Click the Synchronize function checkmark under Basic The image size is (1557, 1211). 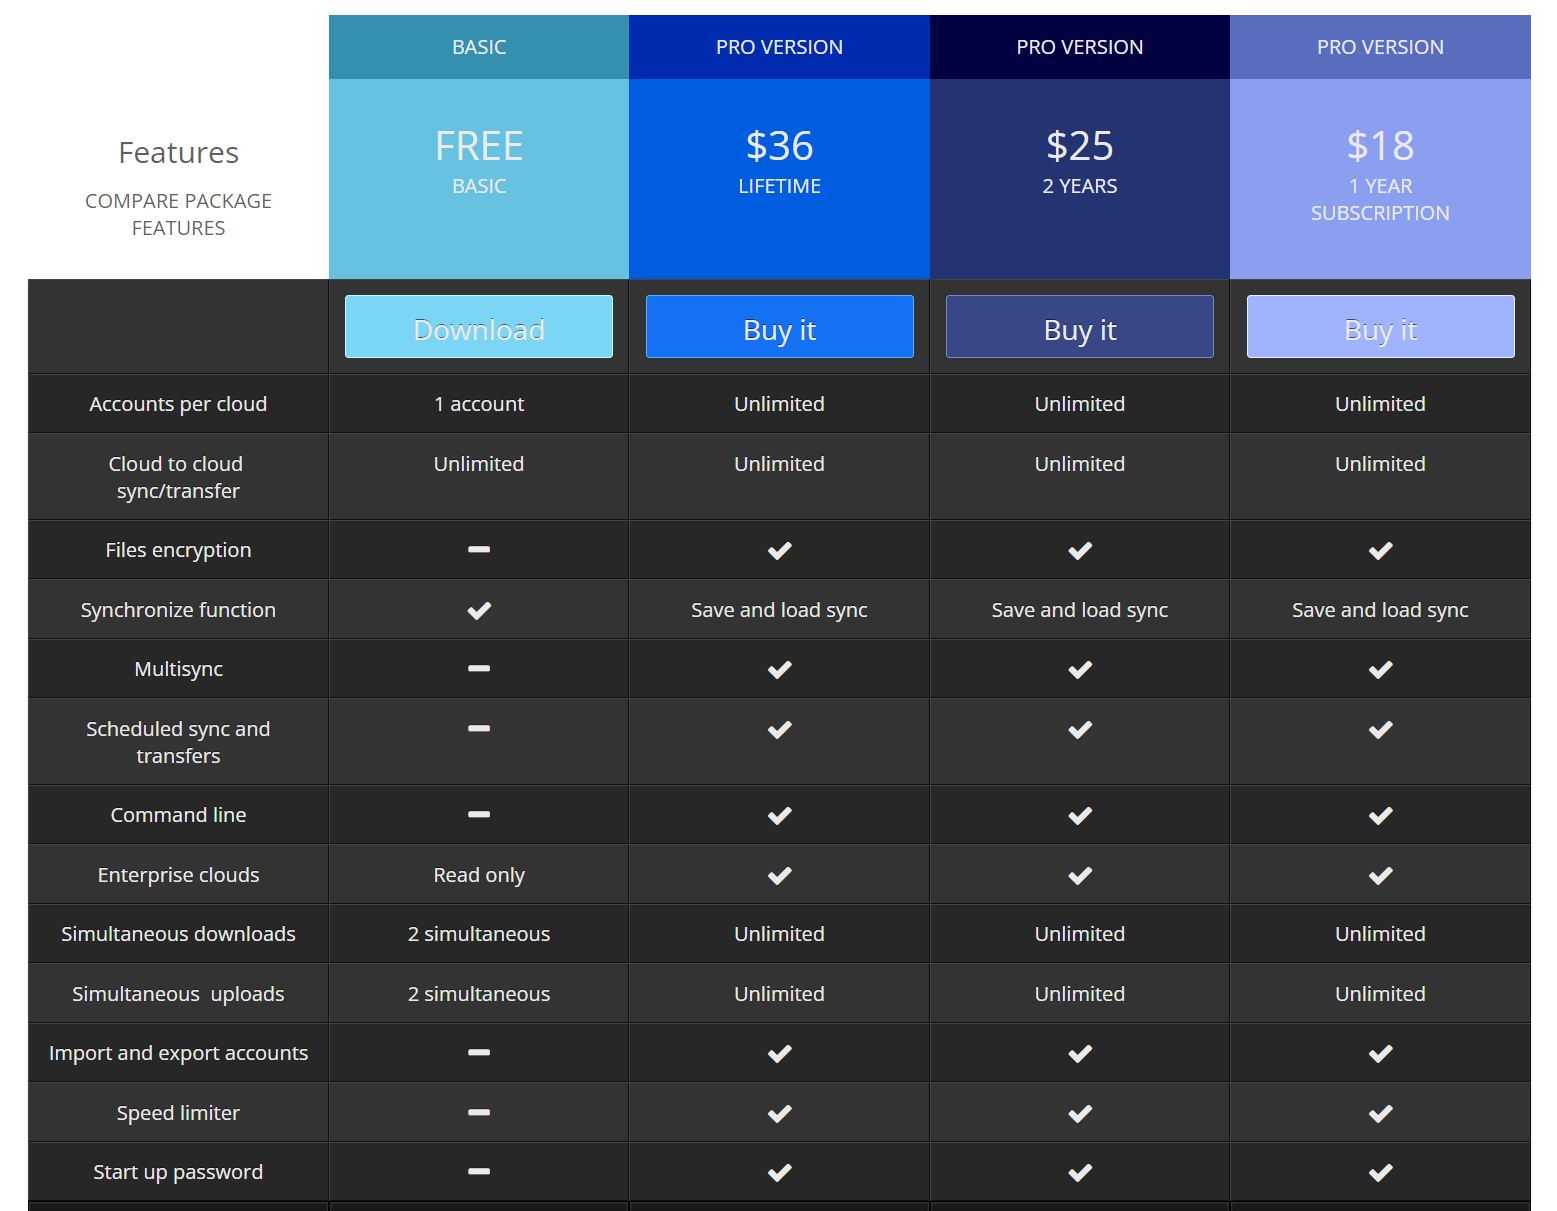coord(479,610)
